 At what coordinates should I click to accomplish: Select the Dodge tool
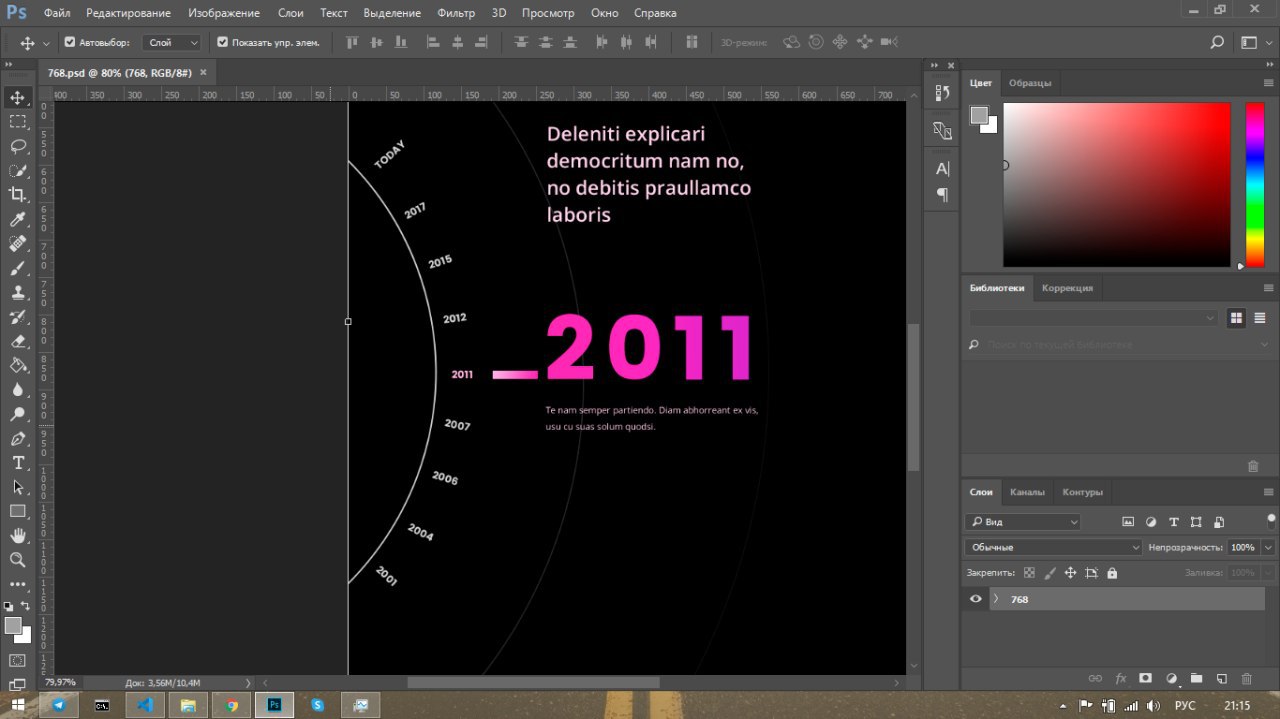pos(17,414)
